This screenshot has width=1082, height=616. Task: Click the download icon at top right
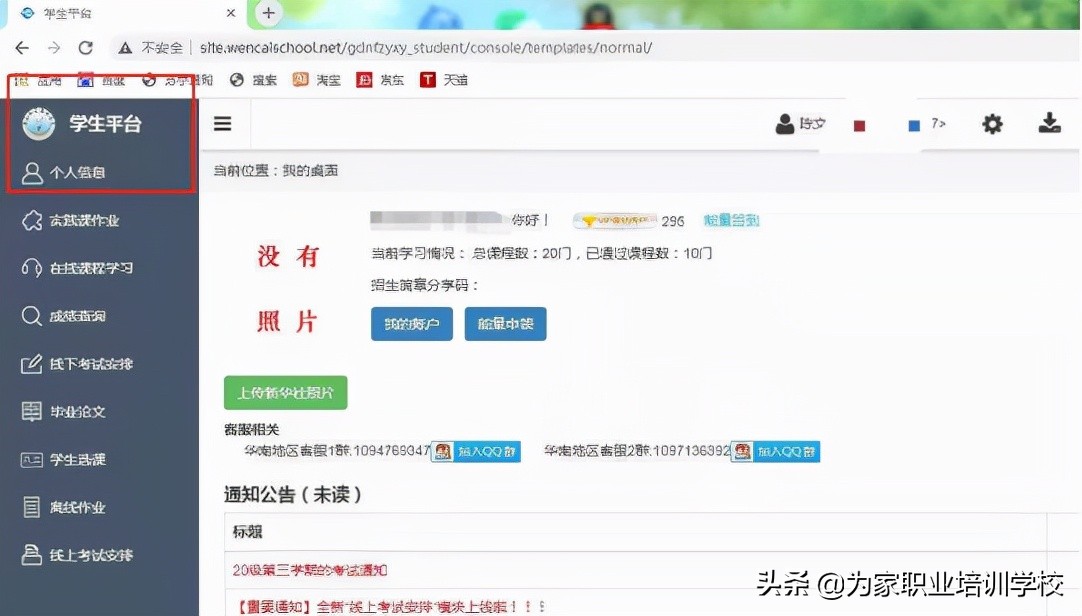1049,123
